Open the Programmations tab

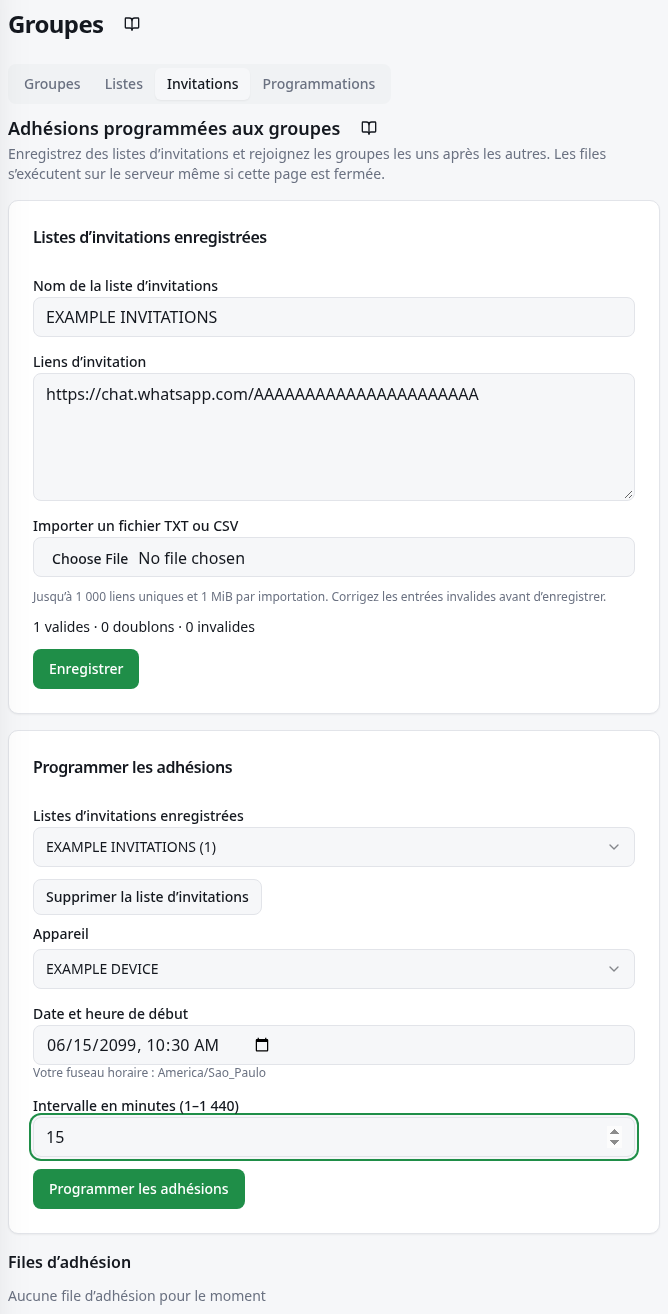pyautogui.click(x=319, y=84)
